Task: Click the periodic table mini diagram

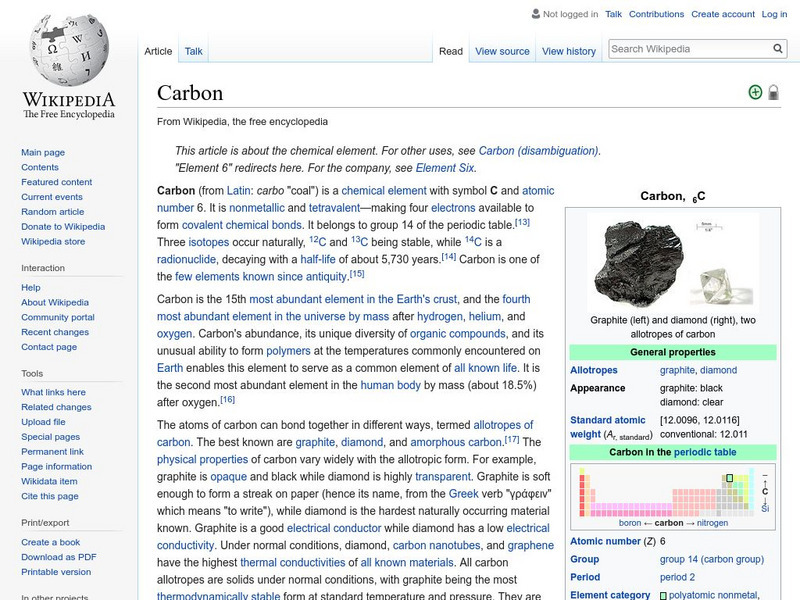Action: pos(667,494)
